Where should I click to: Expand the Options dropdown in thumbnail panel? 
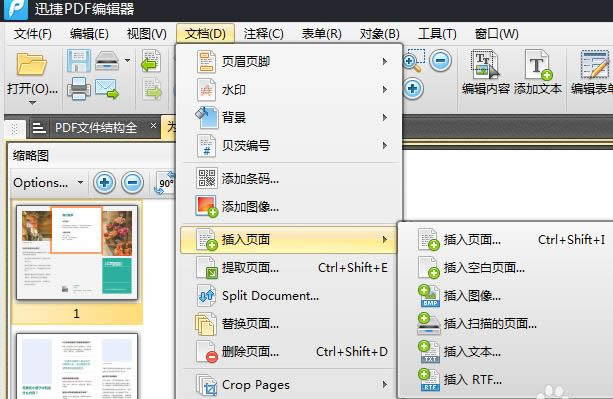pos(48,183)
